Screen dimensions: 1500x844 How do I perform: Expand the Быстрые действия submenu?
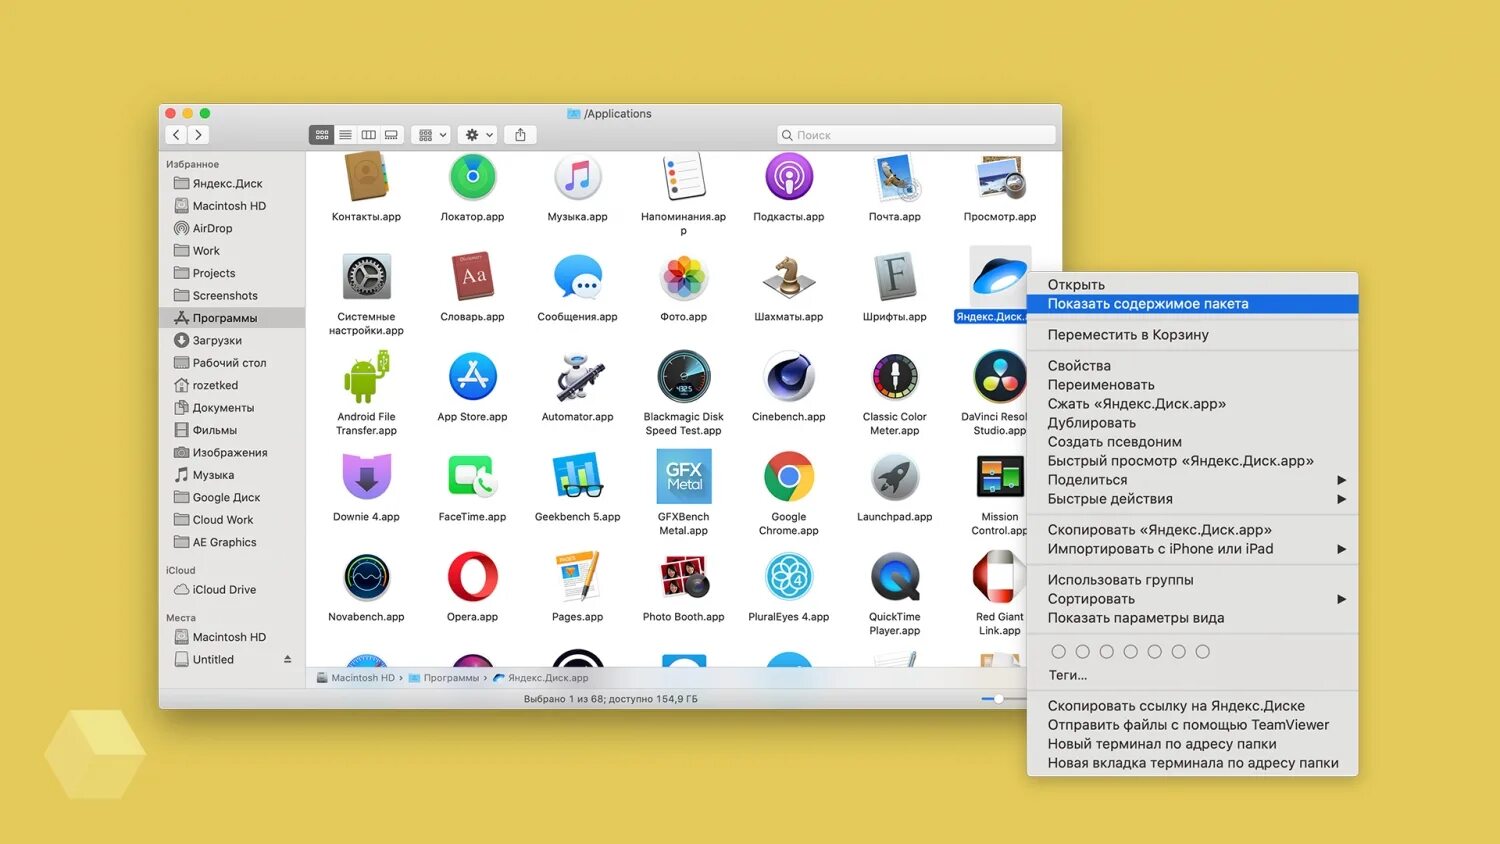pos(1192,499)
